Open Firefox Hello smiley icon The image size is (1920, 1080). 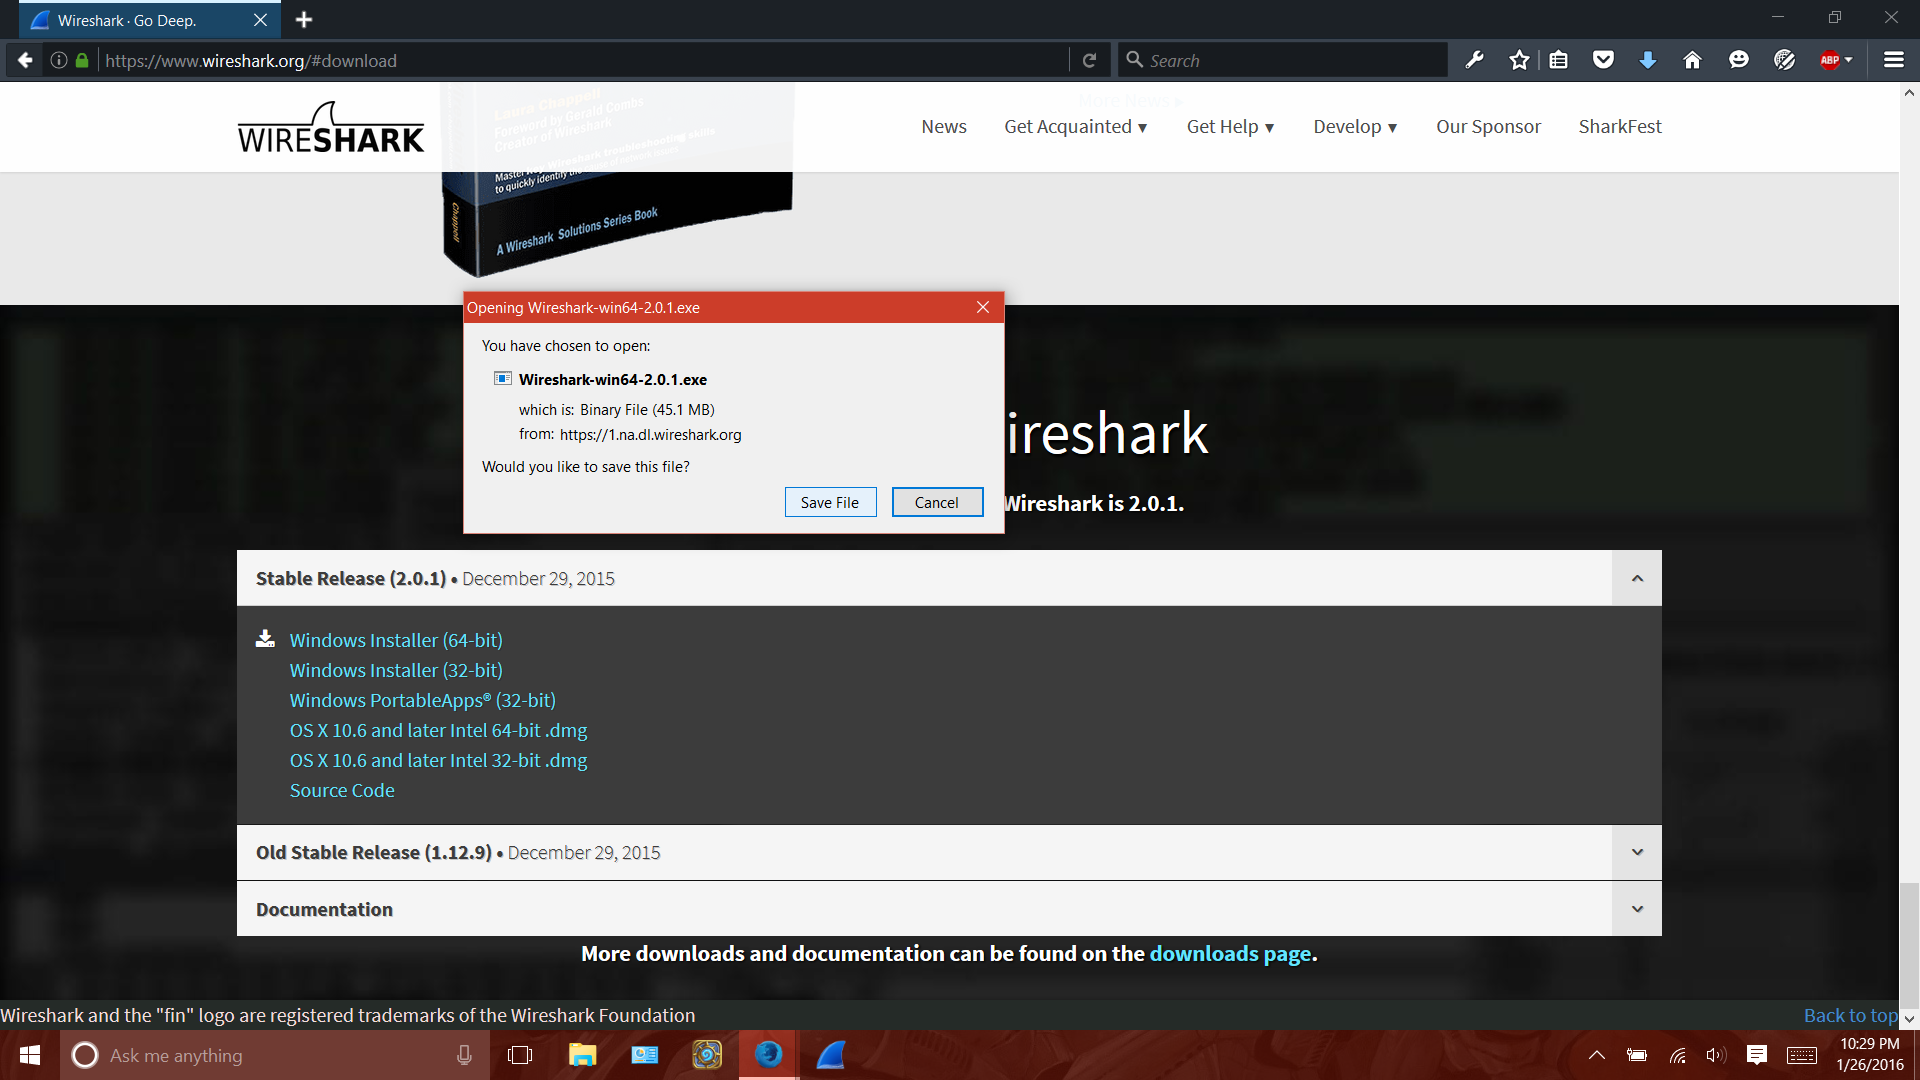click(x=1739, y=59)
